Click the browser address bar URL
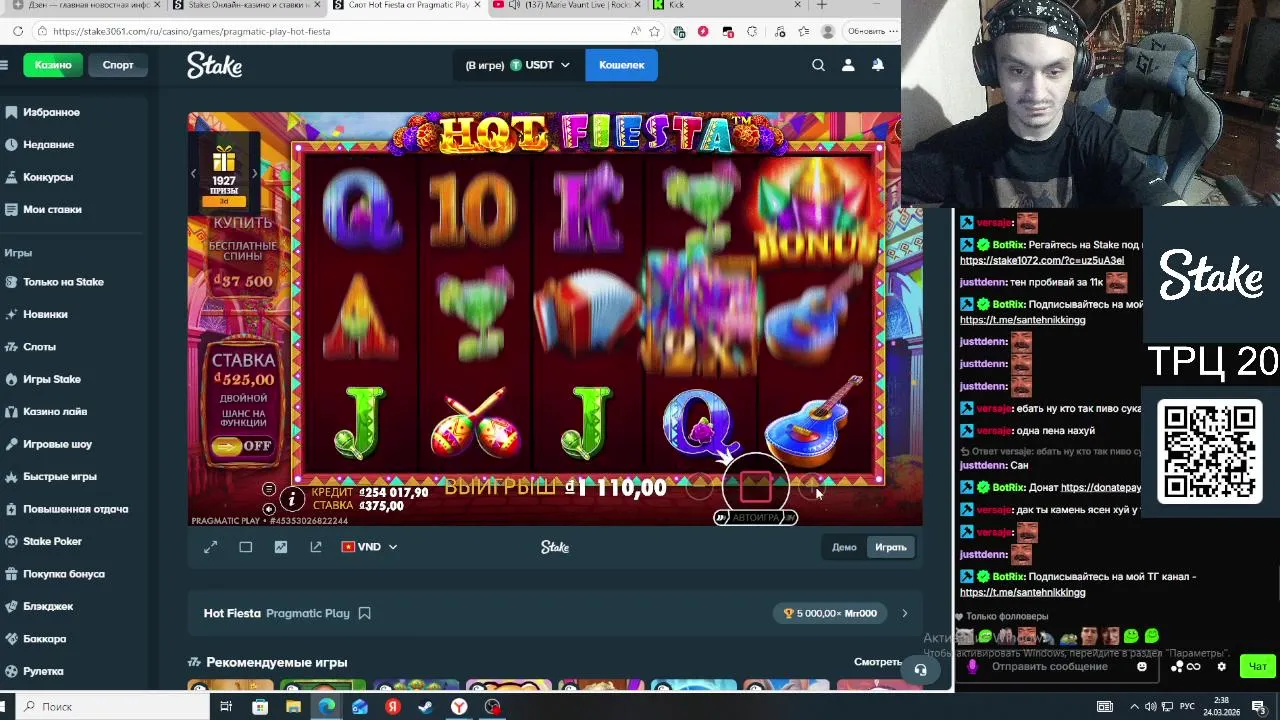Screen dimensions: 1280x720 pyautogui.click(x=191, y=31)
